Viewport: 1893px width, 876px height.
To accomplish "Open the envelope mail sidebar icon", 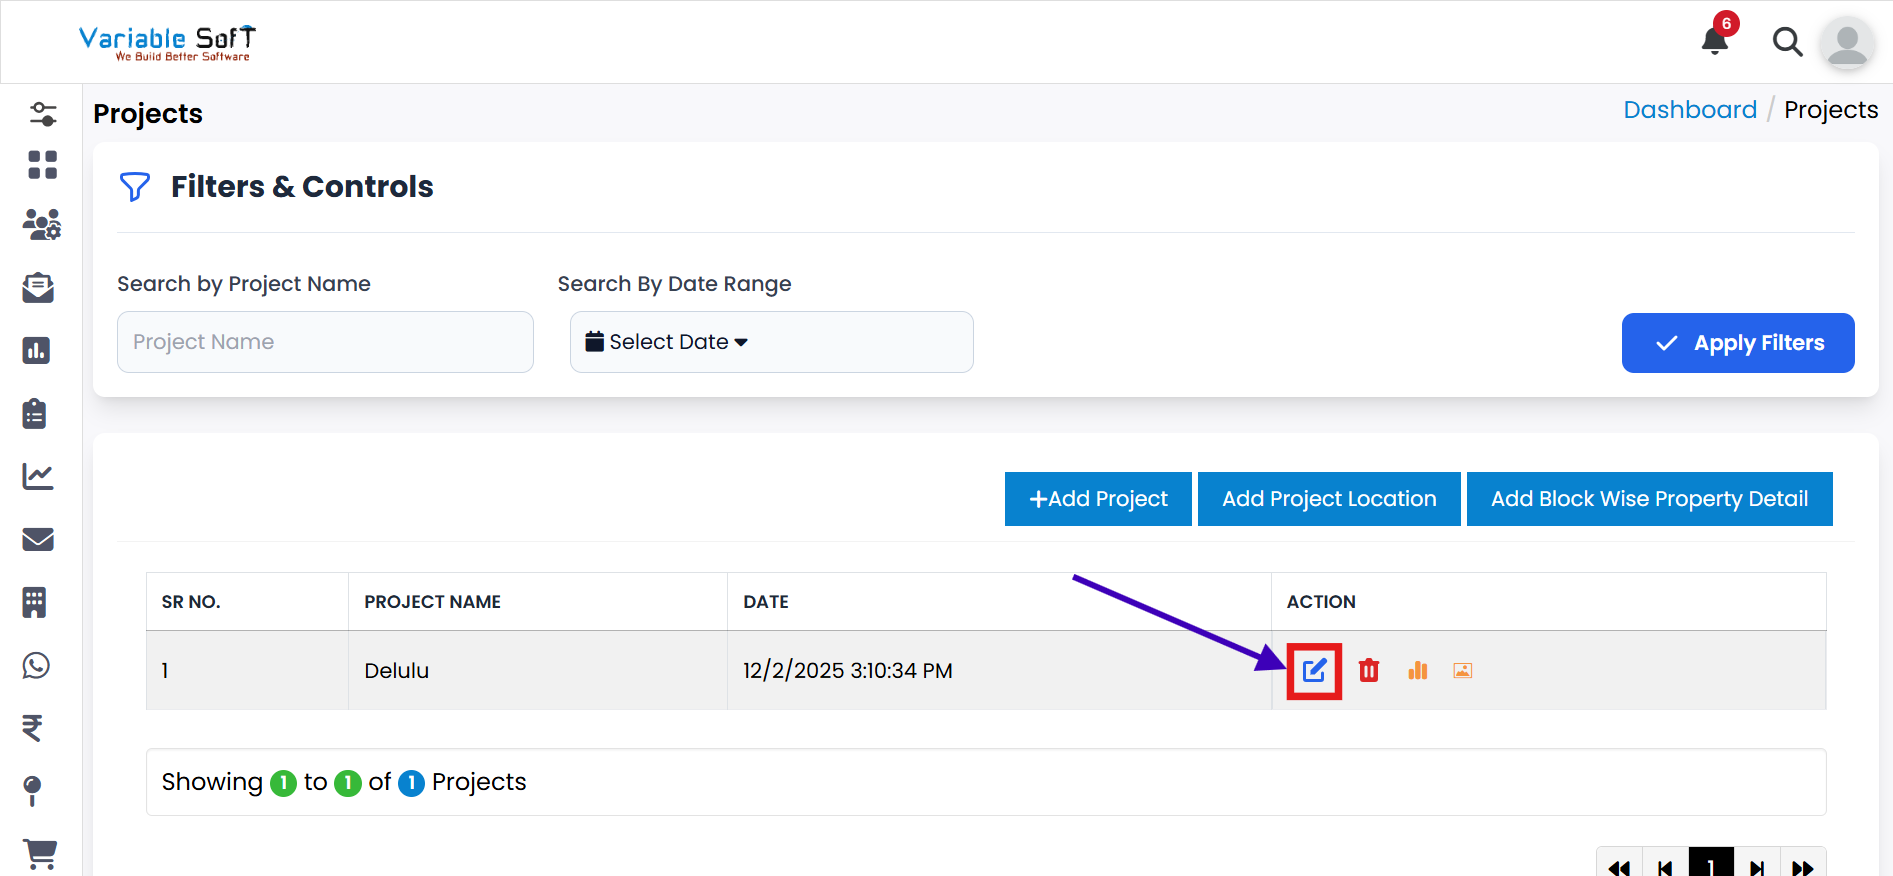I will (38, 540).
